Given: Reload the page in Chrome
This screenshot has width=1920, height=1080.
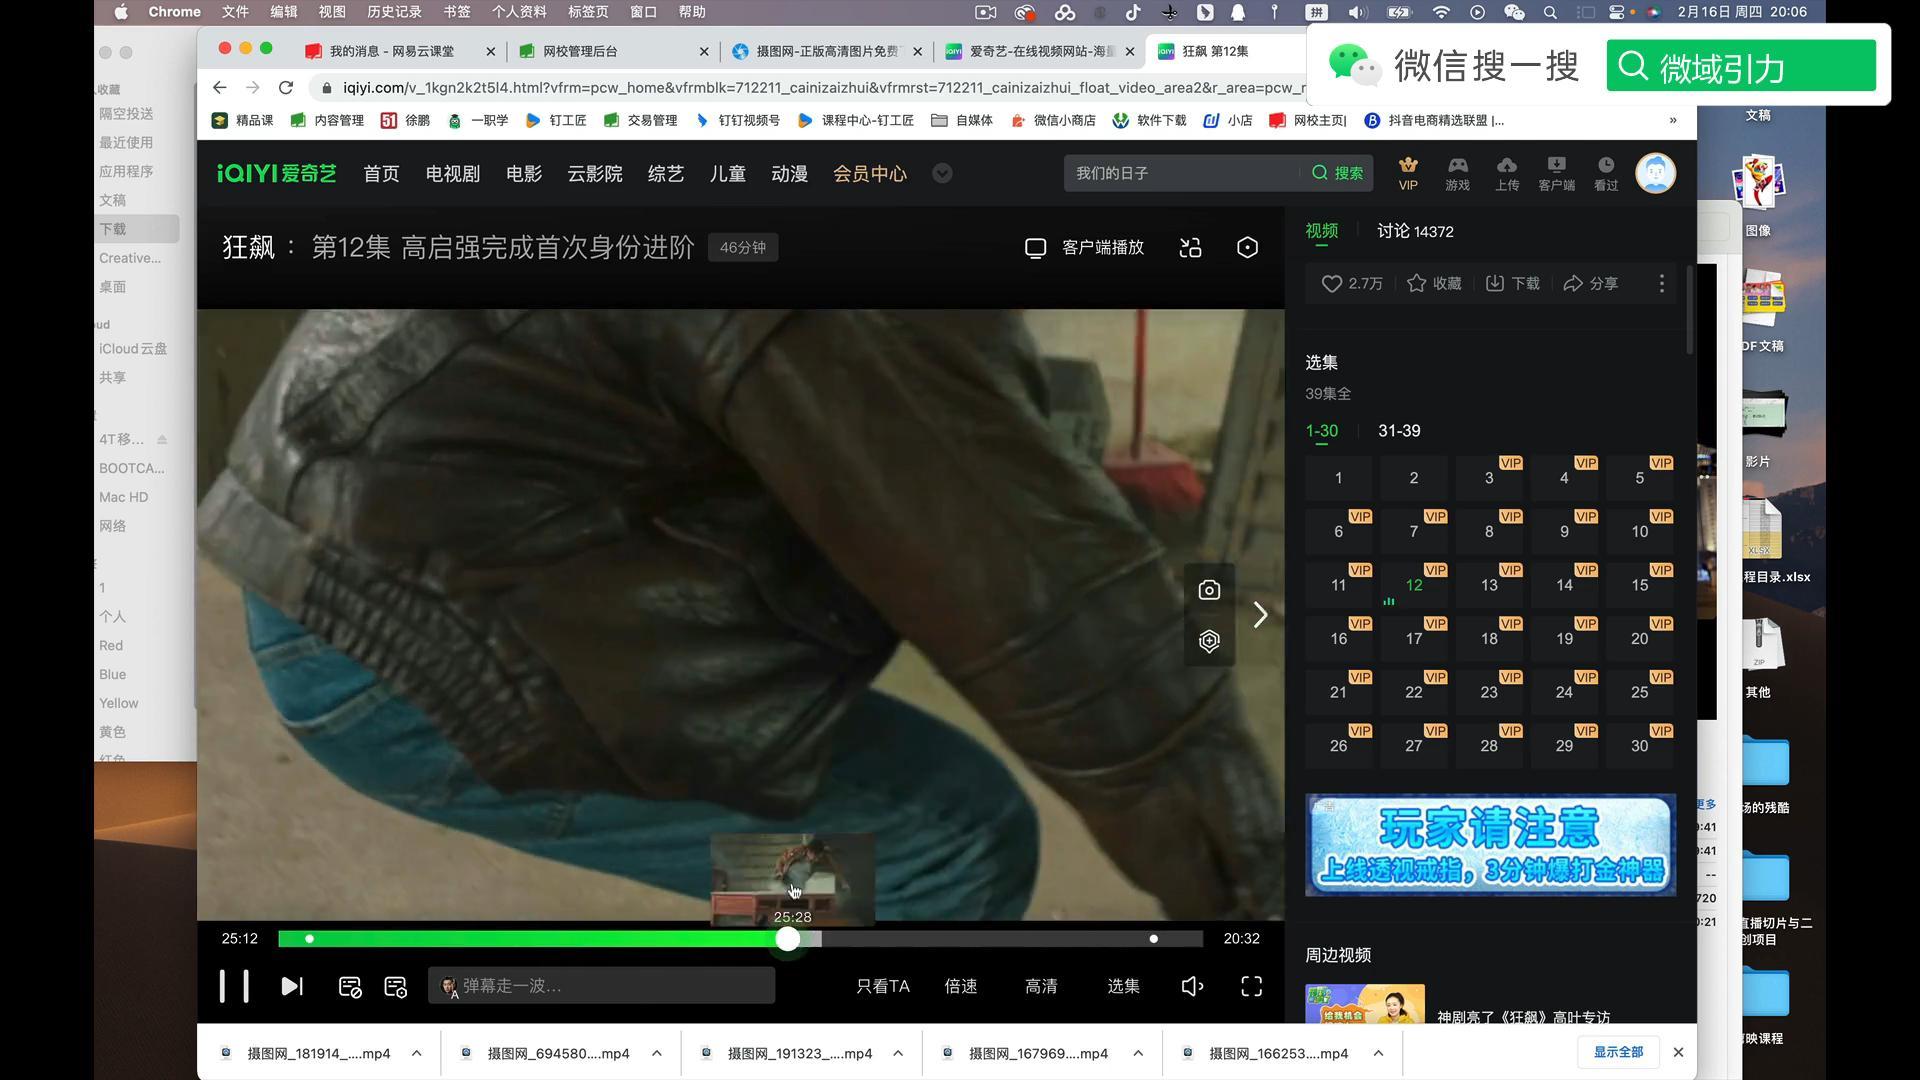Looking at the screenshot, I should (x=286, y=88).
